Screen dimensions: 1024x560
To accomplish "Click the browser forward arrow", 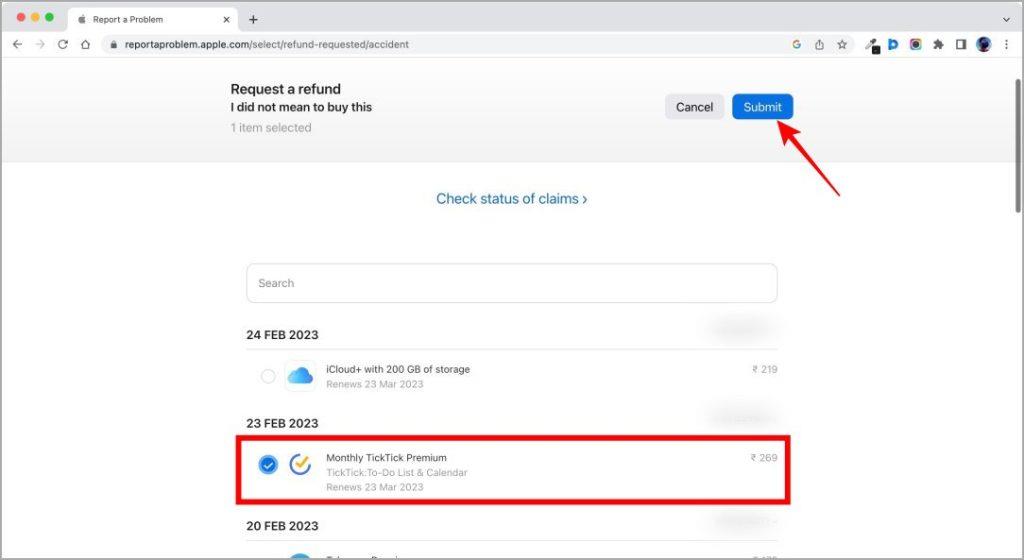I will (x=40, y=44).
